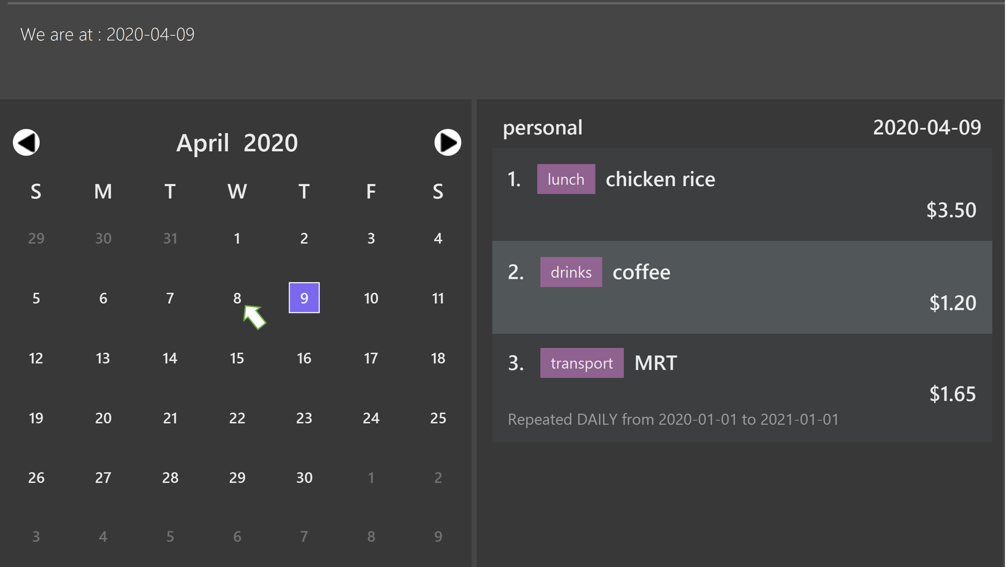
Task: Select April 20 in the calendar
Action: [103, 418]
